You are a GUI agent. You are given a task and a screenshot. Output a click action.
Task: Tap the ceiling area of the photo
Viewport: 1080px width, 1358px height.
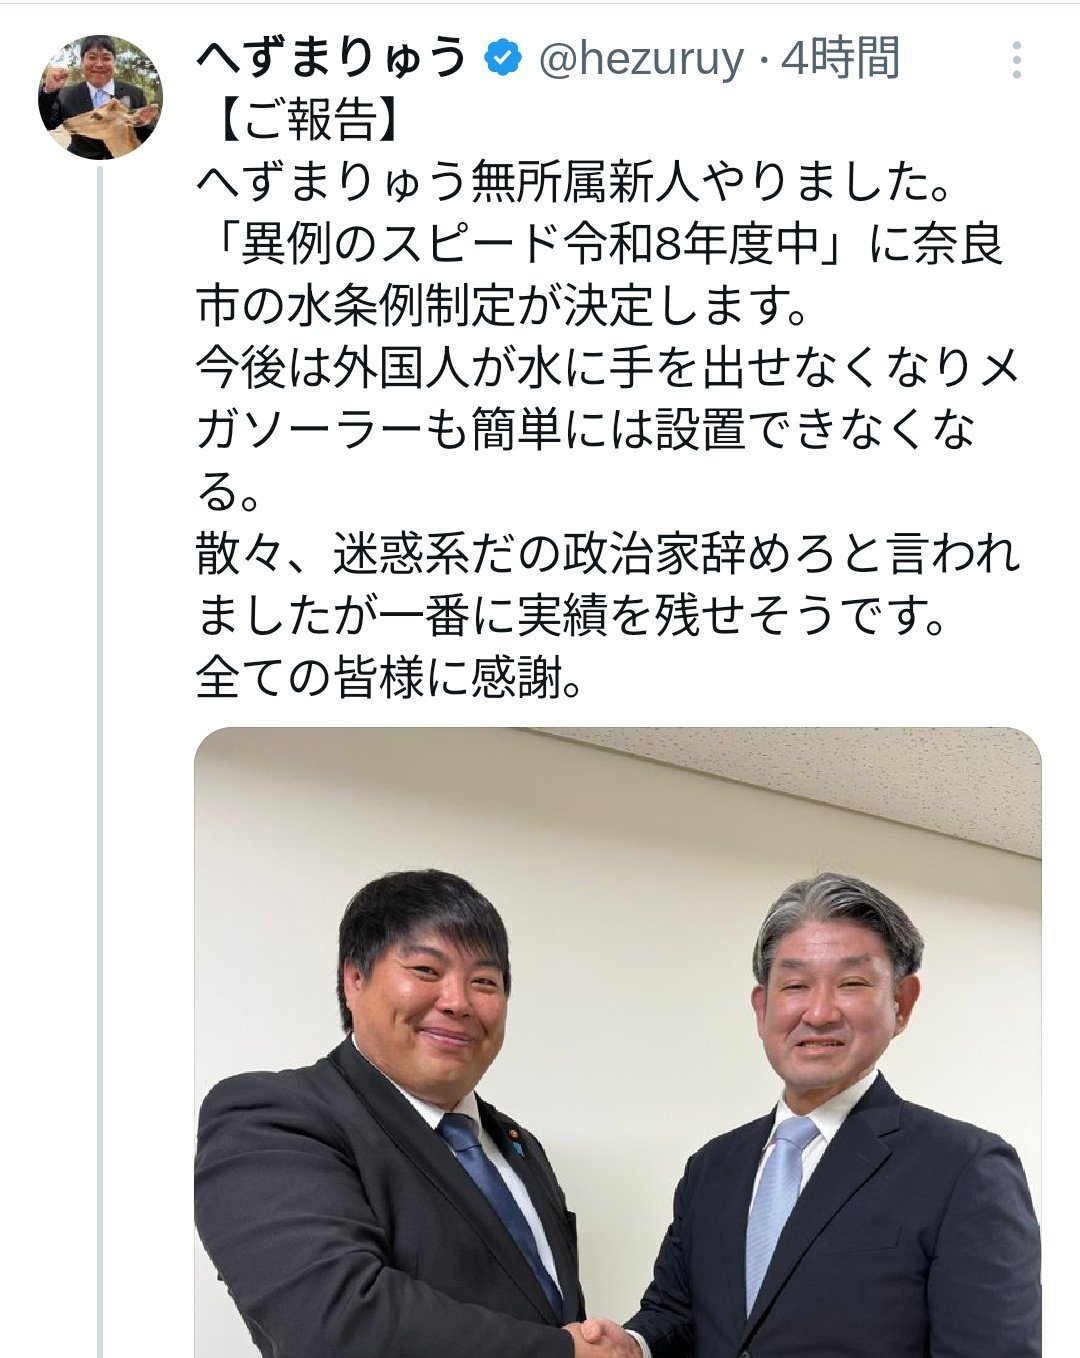point(800,775)
